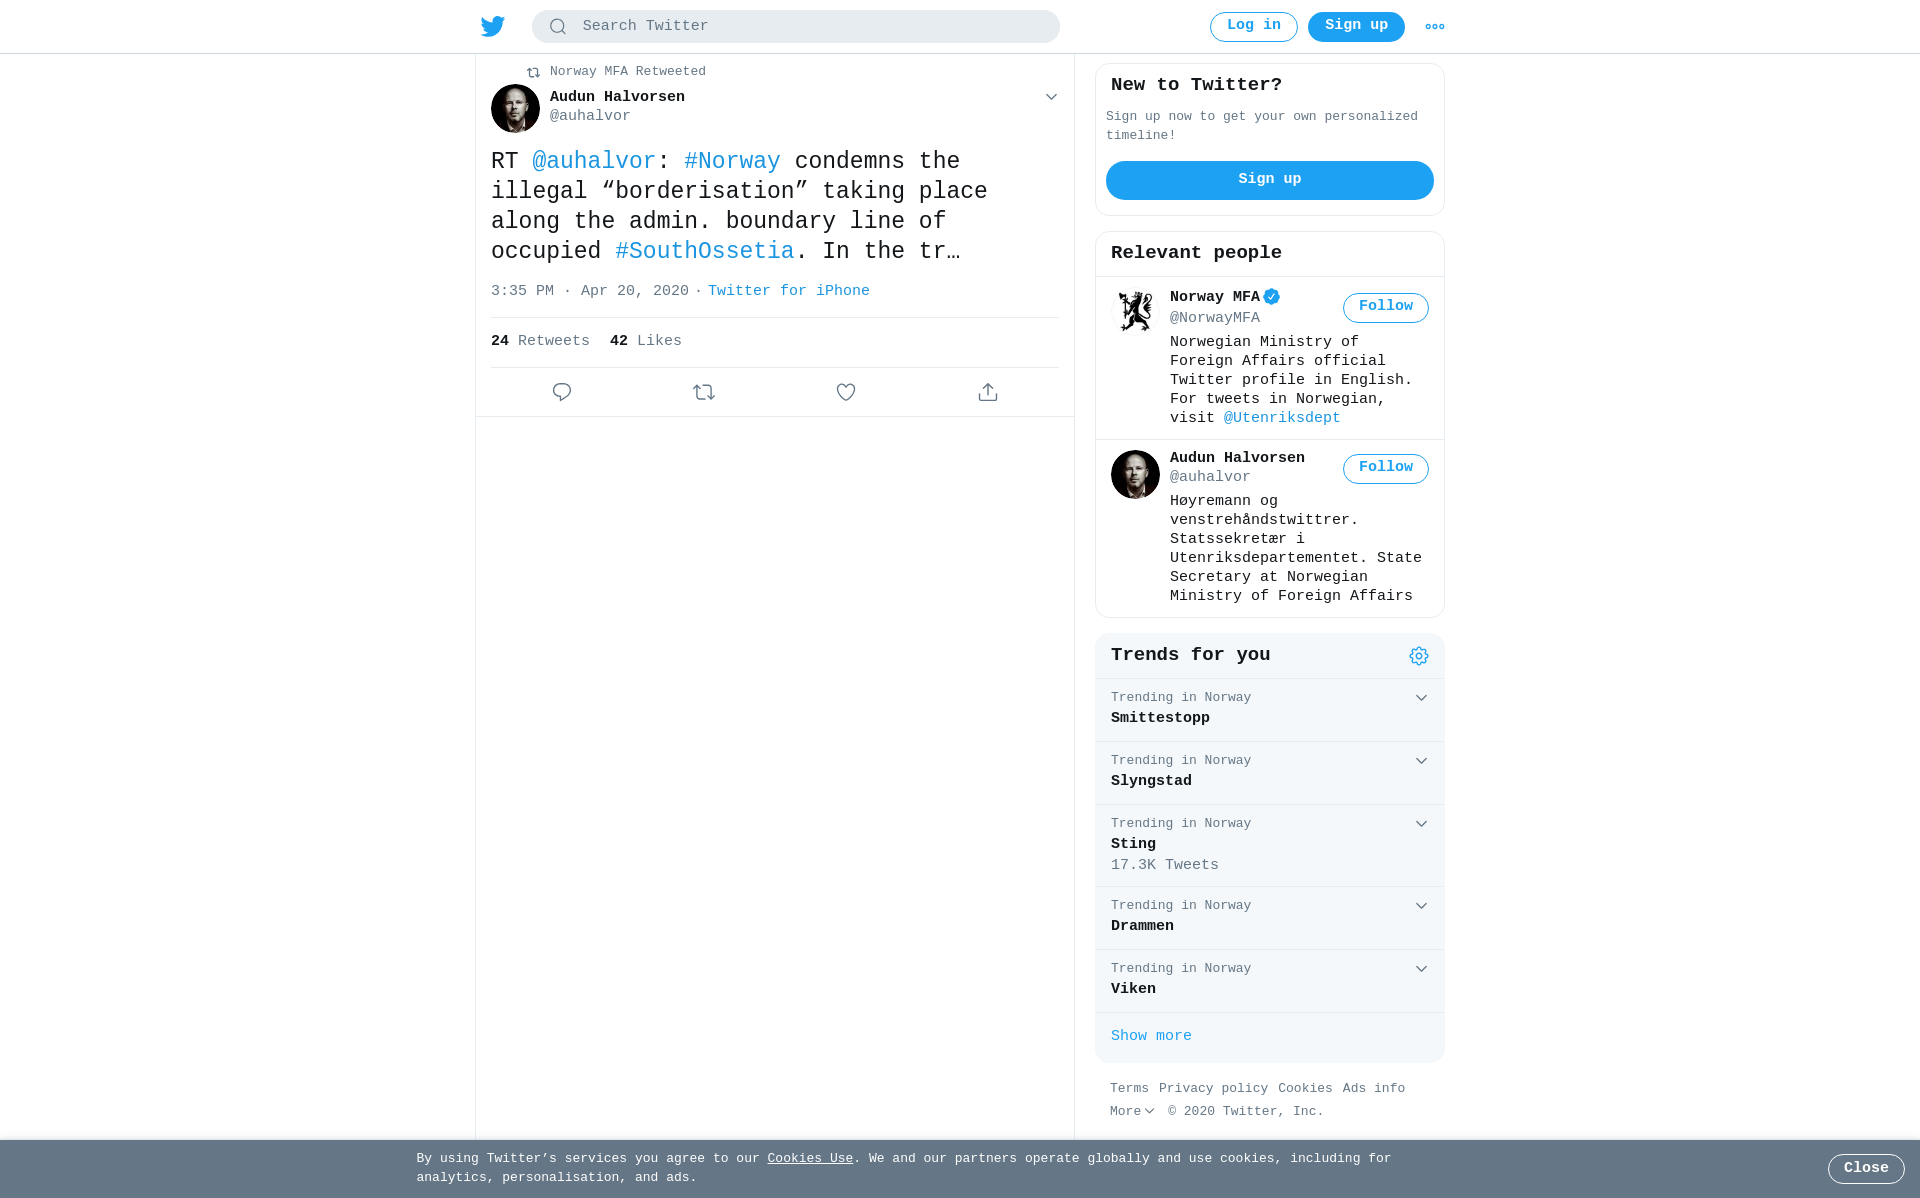1920x1198 pixels.
Task: Open the reply icon under the tweet
Action: (562, 392)
